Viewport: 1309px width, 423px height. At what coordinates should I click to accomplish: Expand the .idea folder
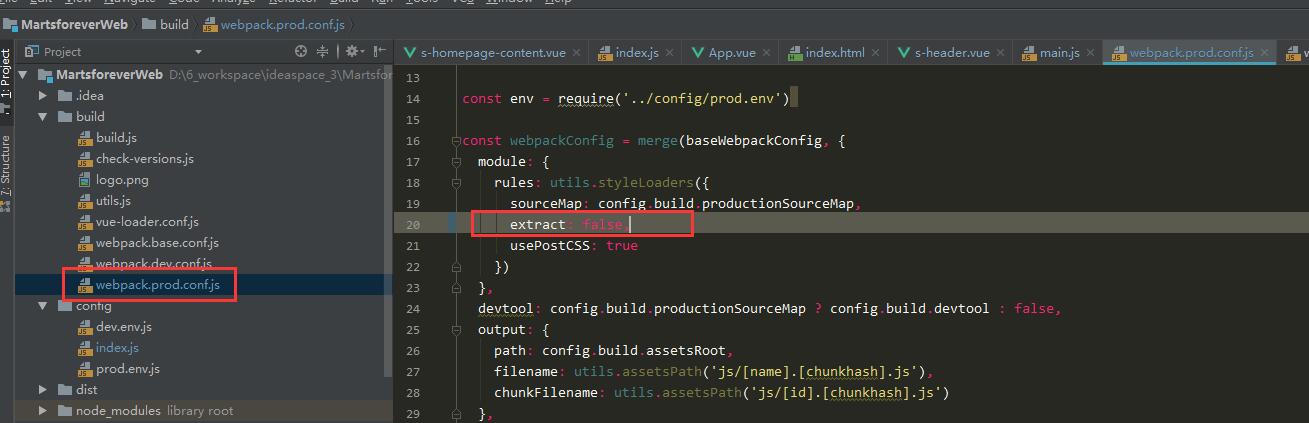(43, 96)
